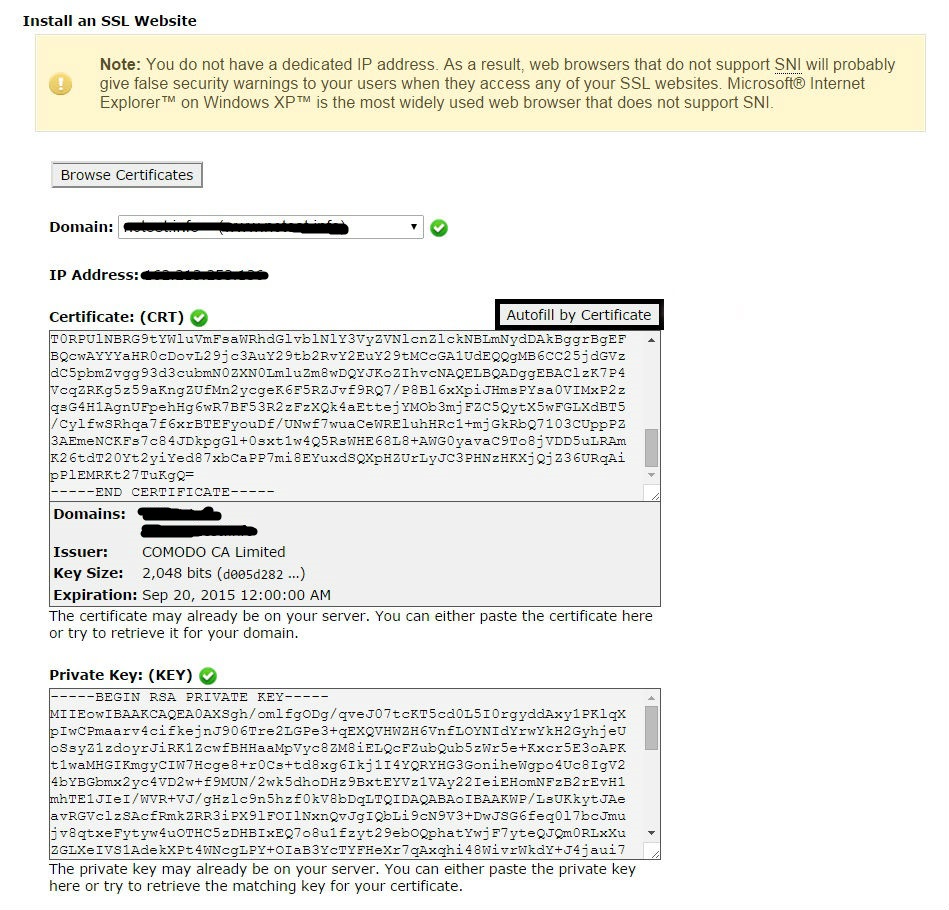Click the certificate box scrollbar thumb

[651, 448]
